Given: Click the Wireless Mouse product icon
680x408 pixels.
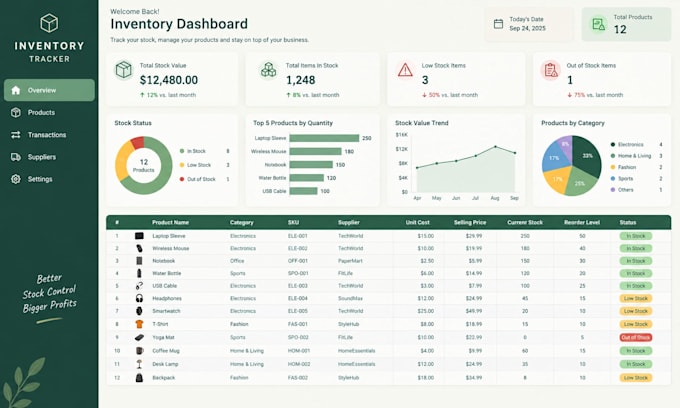Looking at the screenshot, I should coord(139,248).
